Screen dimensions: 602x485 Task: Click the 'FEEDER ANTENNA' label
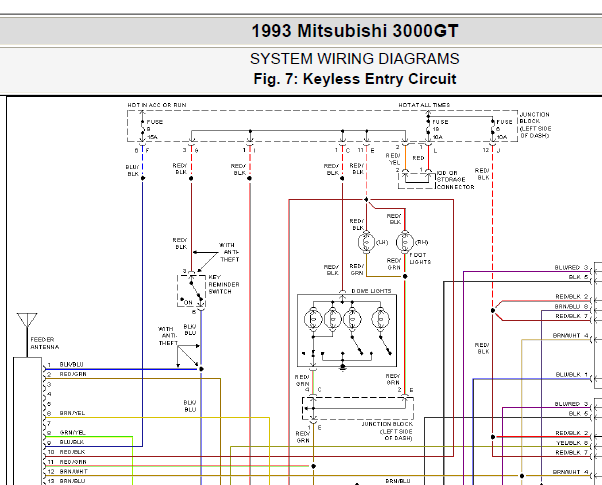click(45, 343)
